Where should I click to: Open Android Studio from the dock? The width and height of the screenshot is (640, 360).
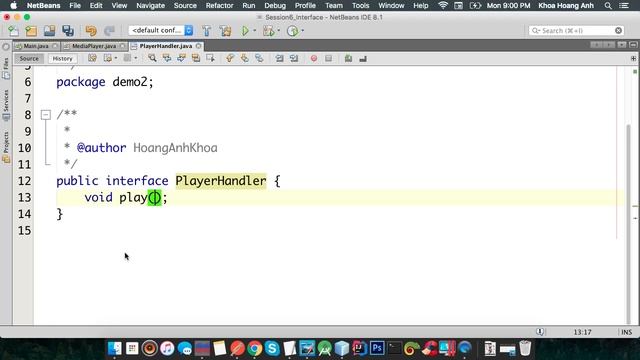tap(324, 349)
